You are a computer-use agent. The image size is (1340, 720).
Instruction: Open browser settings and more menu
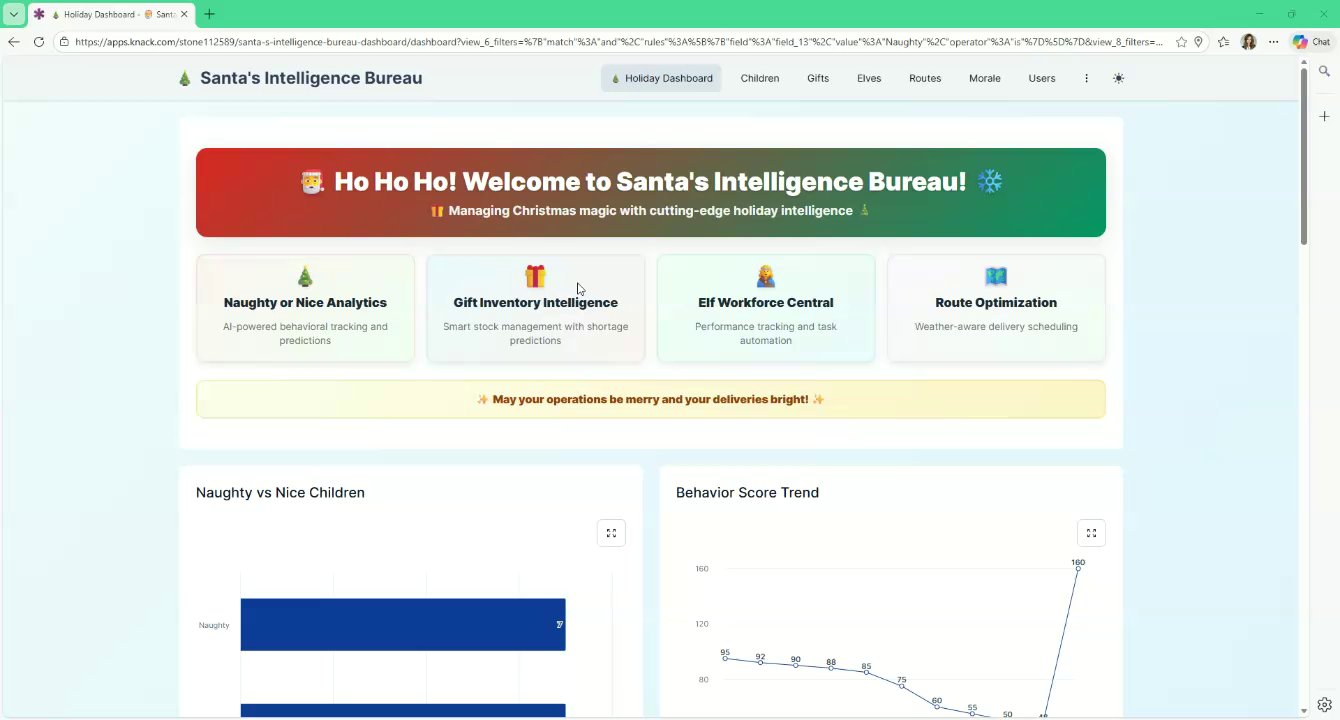1273,42
